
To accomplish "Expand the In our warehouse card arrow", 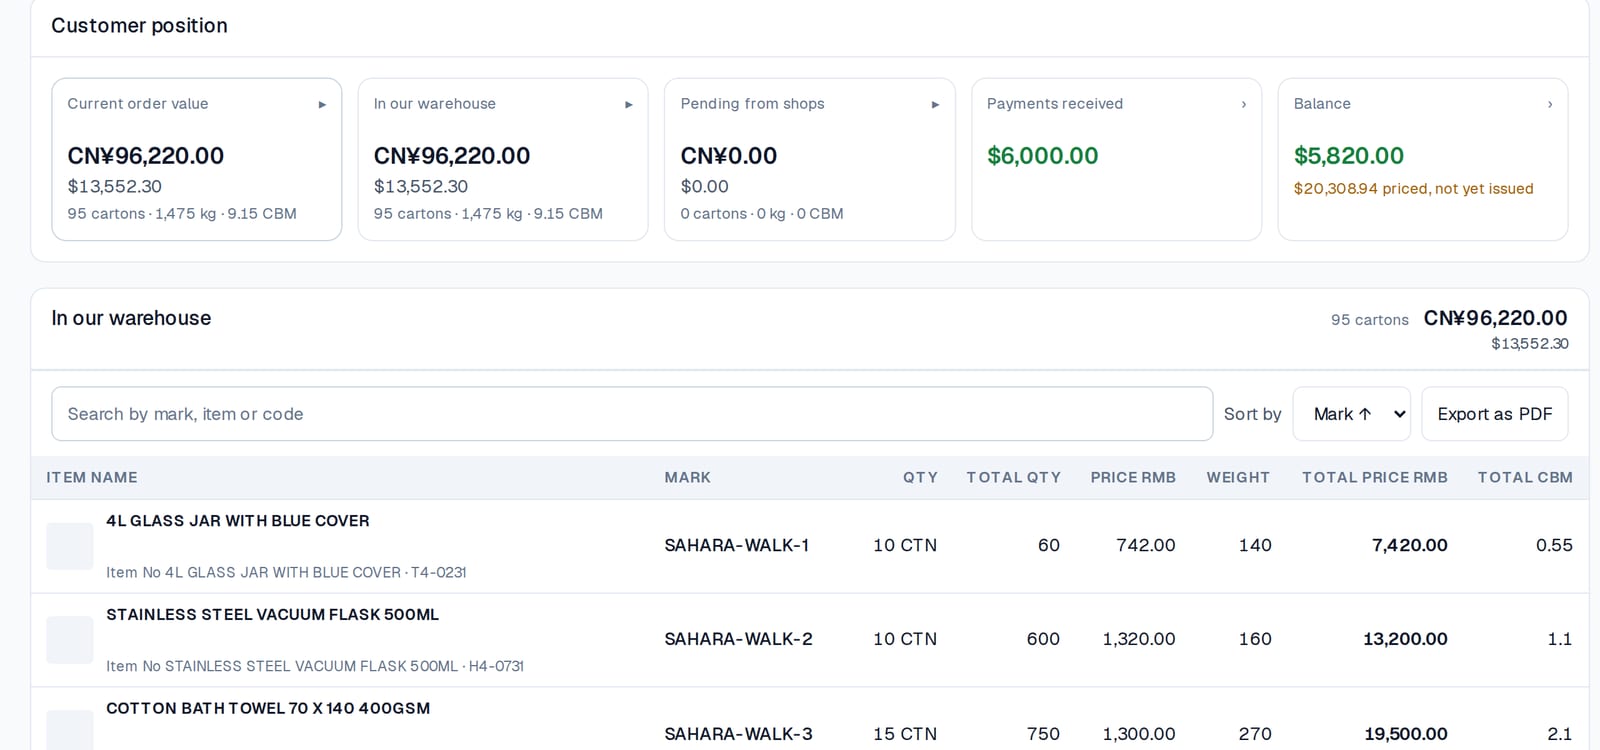I will click(628, 104).
